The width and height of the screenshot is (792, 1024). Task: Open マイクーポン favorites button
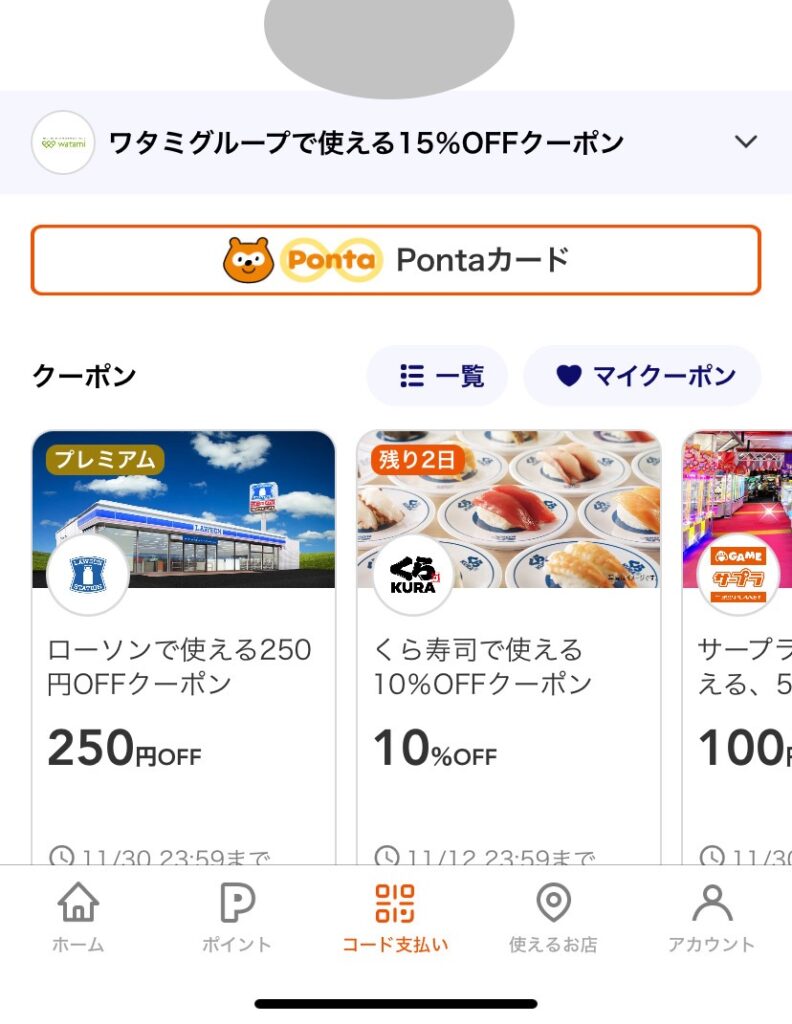[643, 376]
